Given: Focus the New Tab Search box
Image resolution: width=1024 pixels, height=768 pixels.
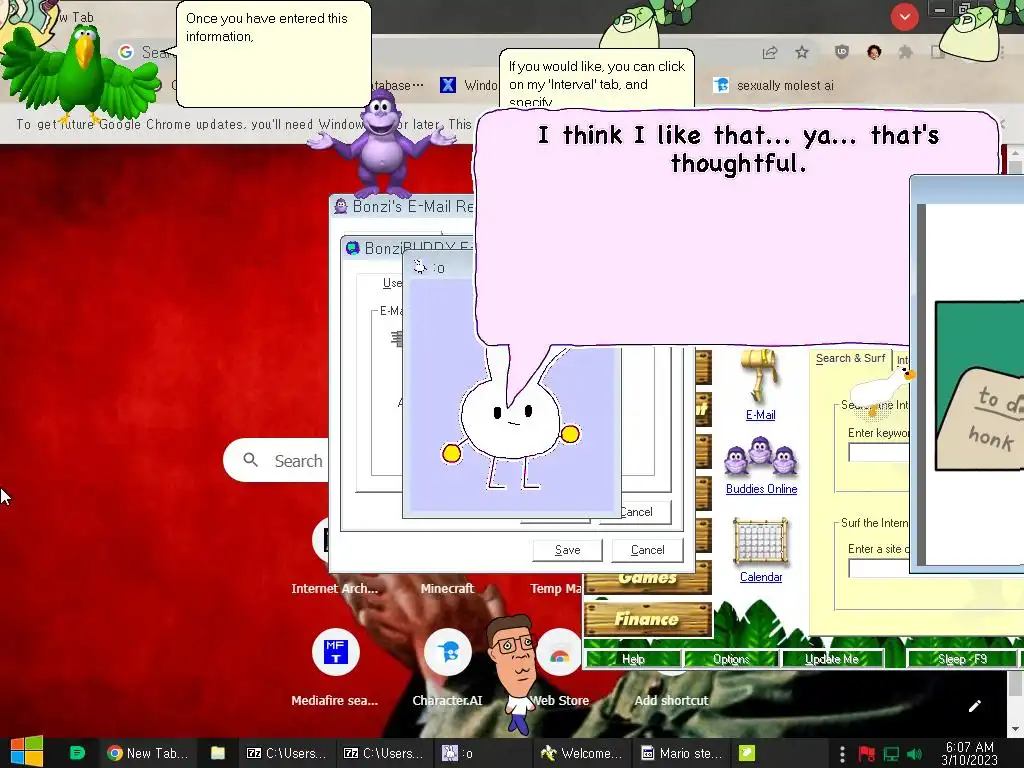Looking at the screenshot, I should click(276, 460).
